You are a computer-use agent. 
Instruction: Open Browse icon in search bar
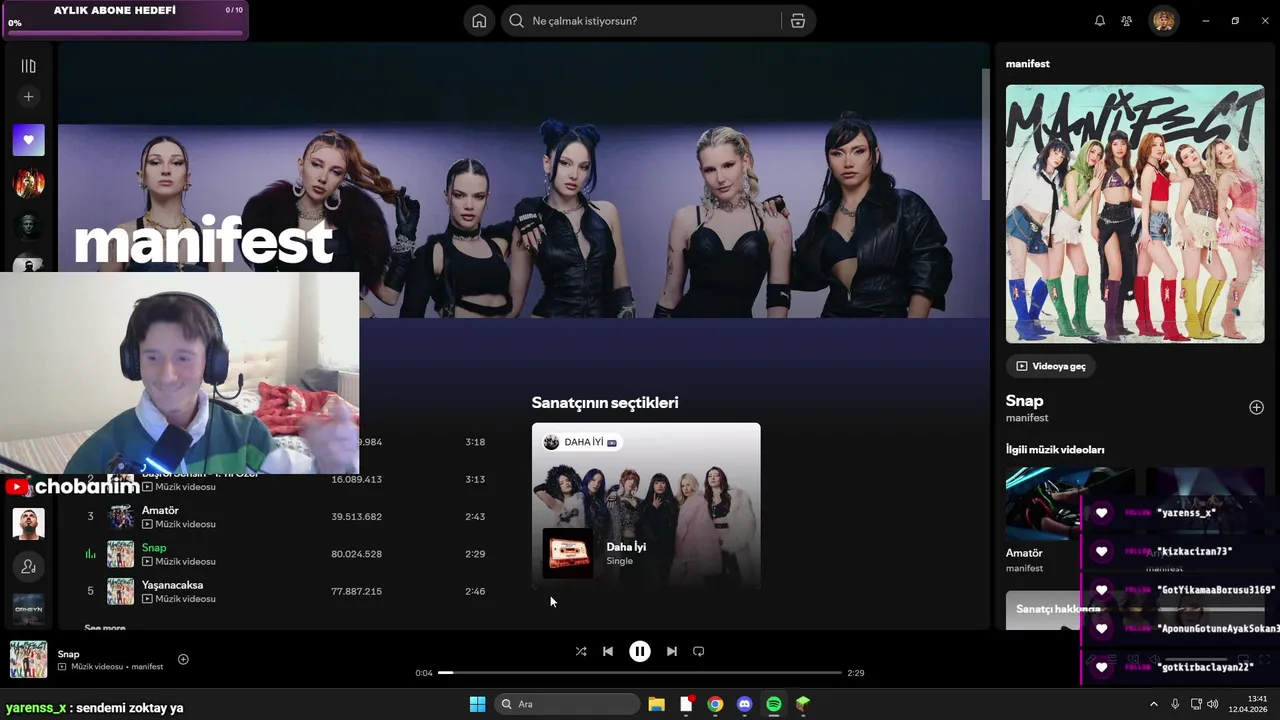pyautogui.click(x=798, y=21)
